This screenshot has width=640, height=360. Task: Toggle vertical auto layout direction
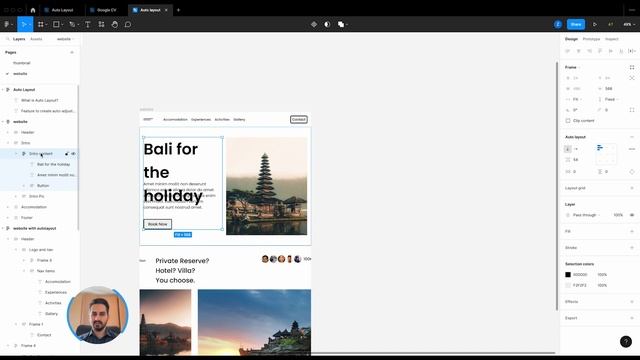coord(568,149)
